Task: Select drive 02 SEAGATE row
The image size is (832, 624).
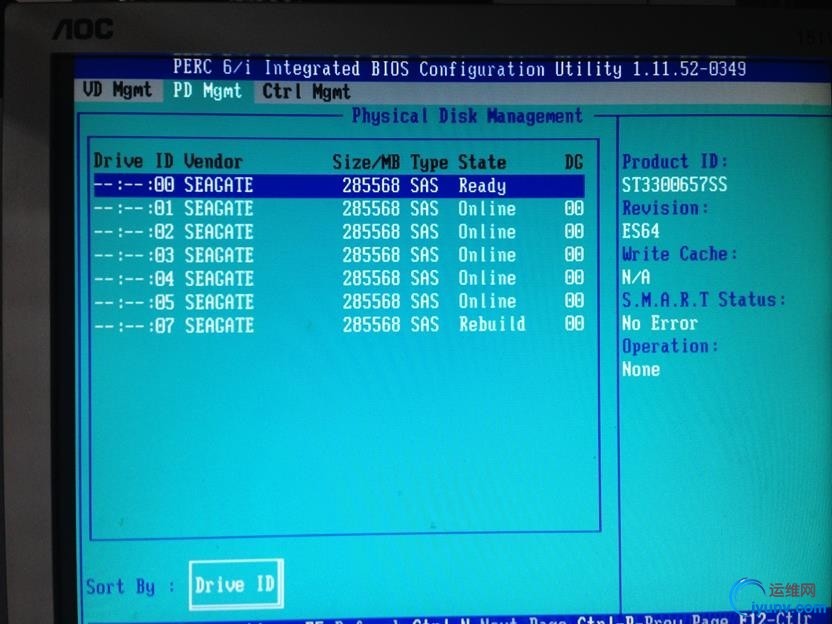Action: point(339,232)
